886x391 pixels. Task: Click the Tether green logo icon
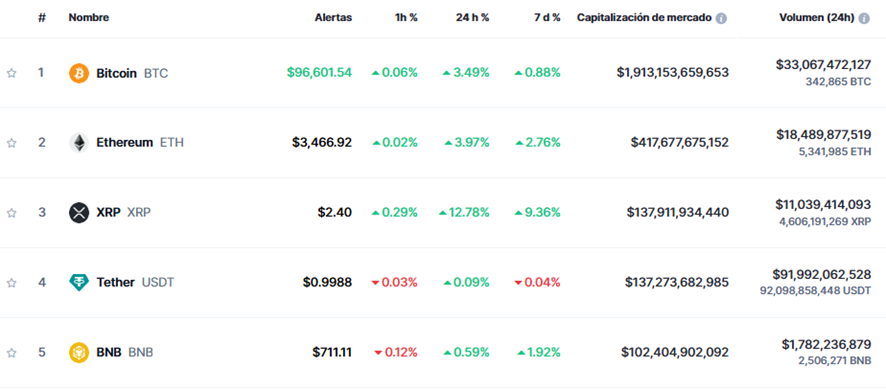coord(79,283)
